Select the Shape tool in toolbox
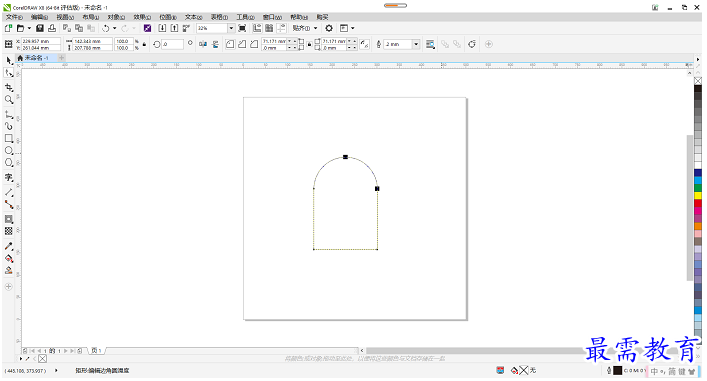Image resolution: width=707 pixels, height=381 pixels. (9, 73)
